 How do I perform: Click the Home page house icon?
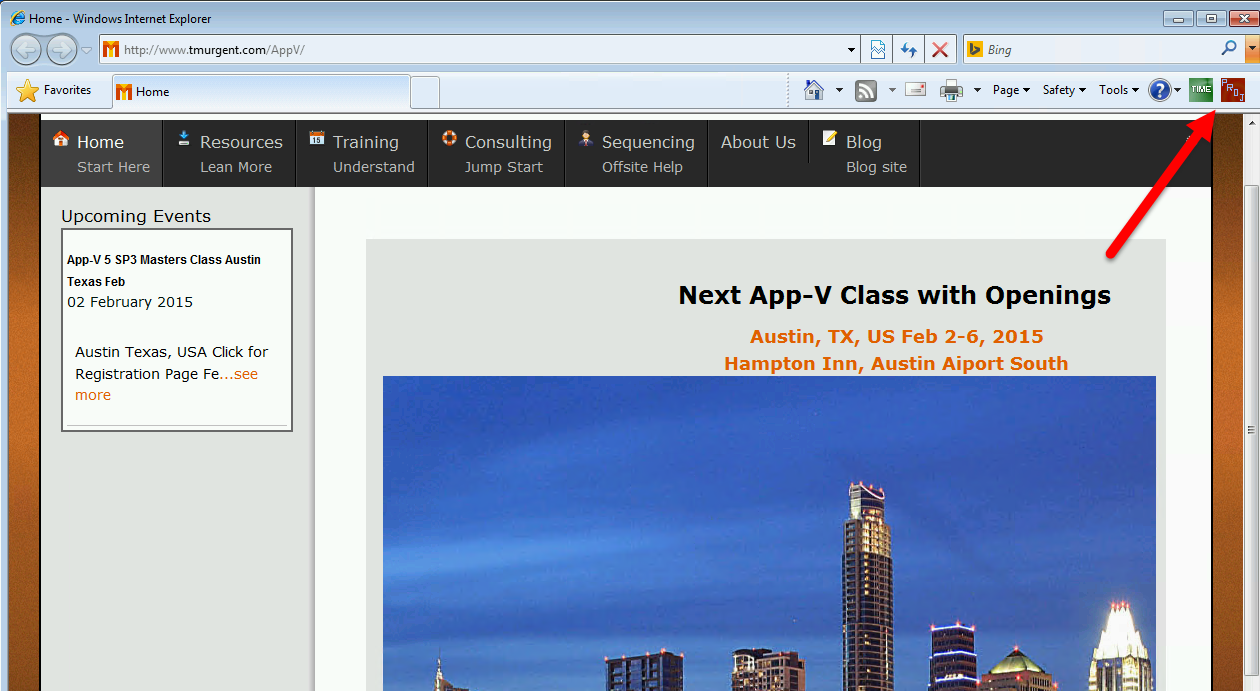(x=814, y=90)
